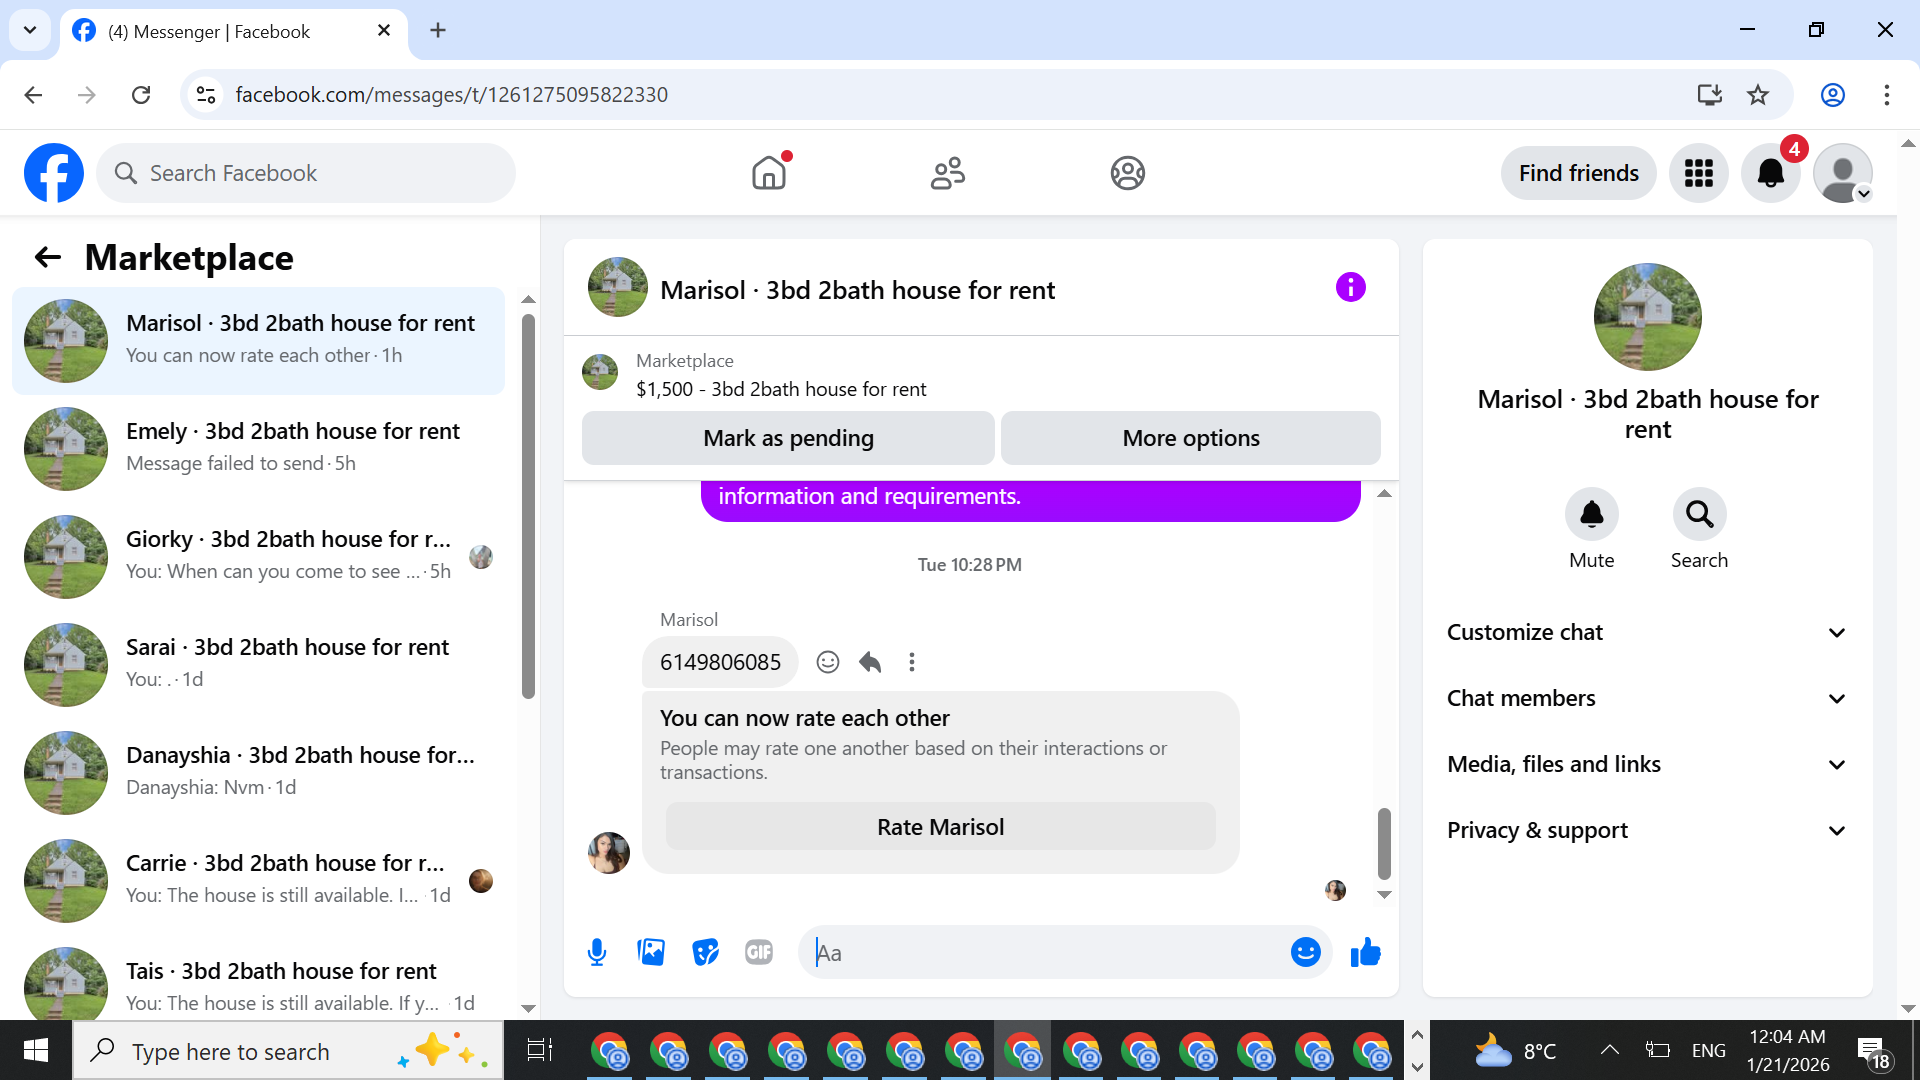Image resolution: width=1920 pixels, height=1080 pixels.
Task: Click Rate Marisol button
Action: [x=940, y=827]
